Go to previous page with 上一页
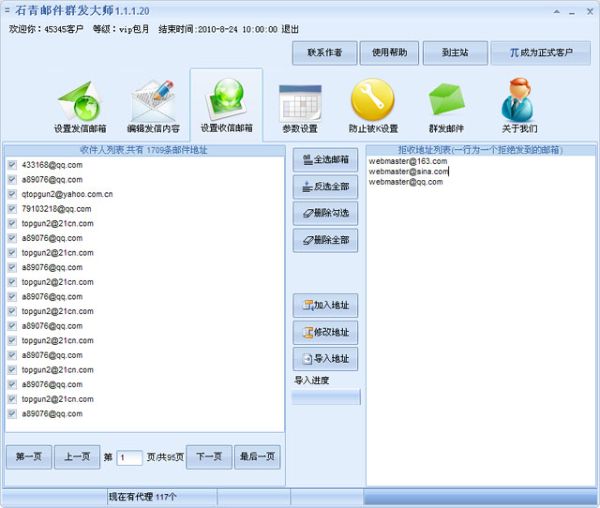Image resolution: width=600 pixels, height=508 pixels. click(x=77, y=457)
